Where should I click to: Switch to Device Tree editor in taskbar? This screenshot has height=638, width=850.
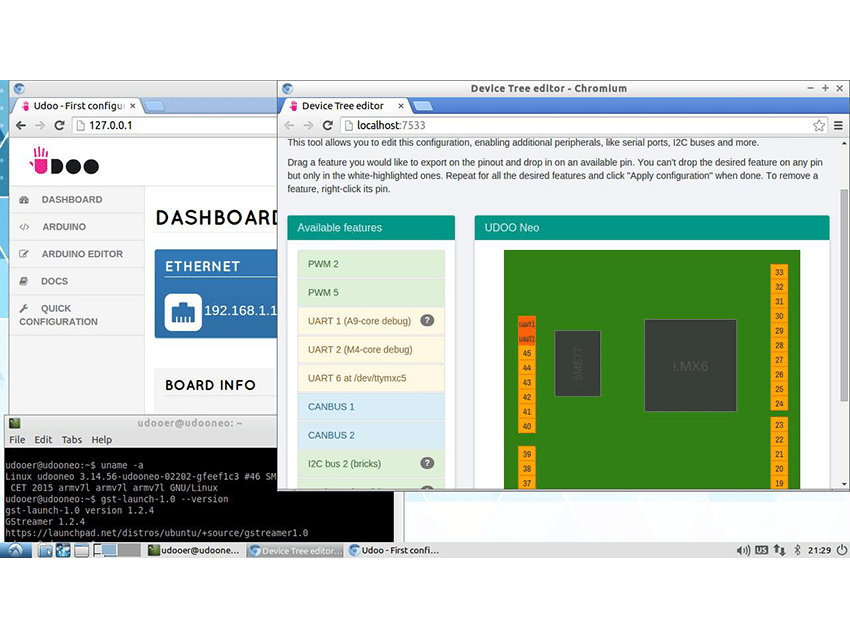point(295,551)
